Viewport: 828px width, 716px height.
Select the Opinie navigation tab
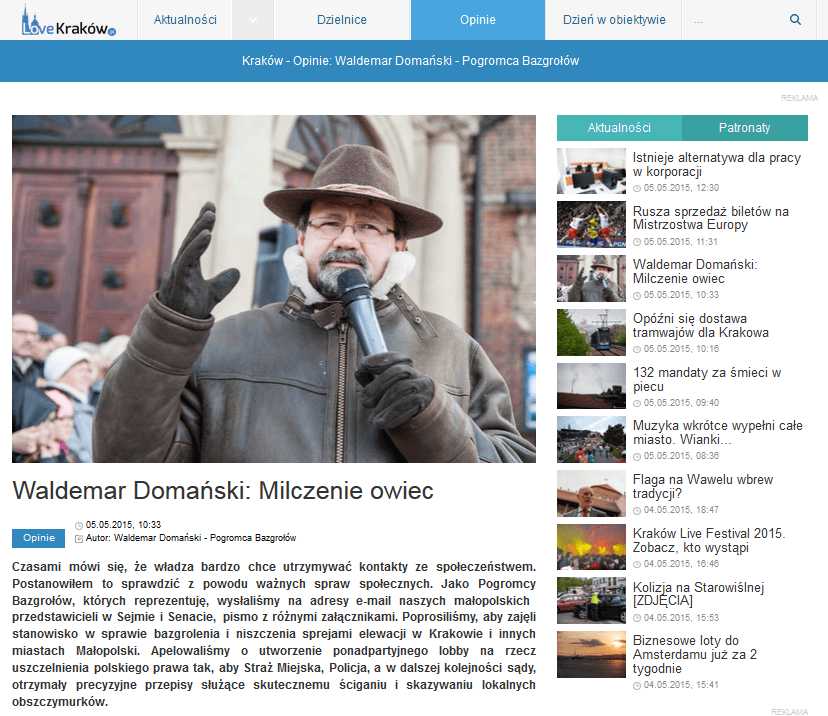click(x=477, y=20)
